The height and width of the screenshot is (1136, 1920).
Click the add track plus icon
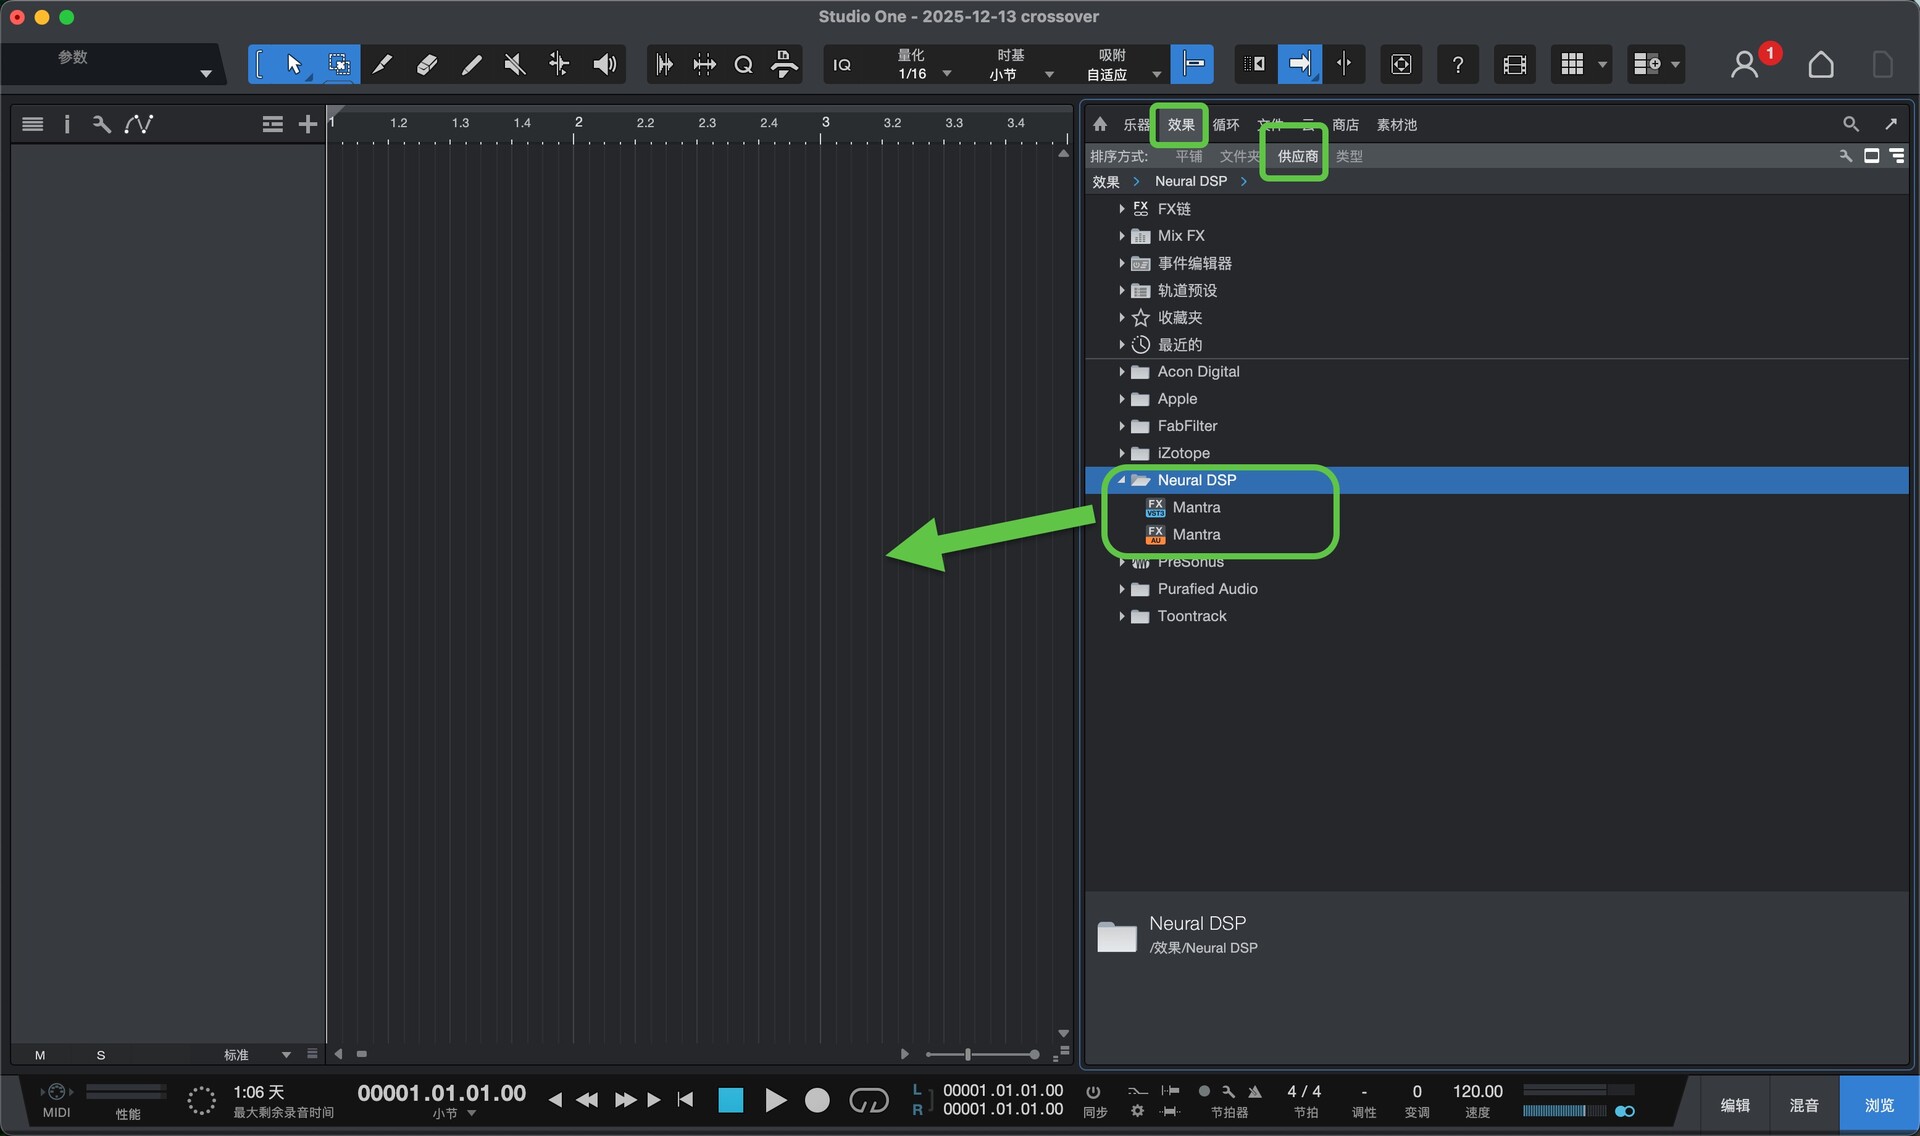[x=307, y=124]
